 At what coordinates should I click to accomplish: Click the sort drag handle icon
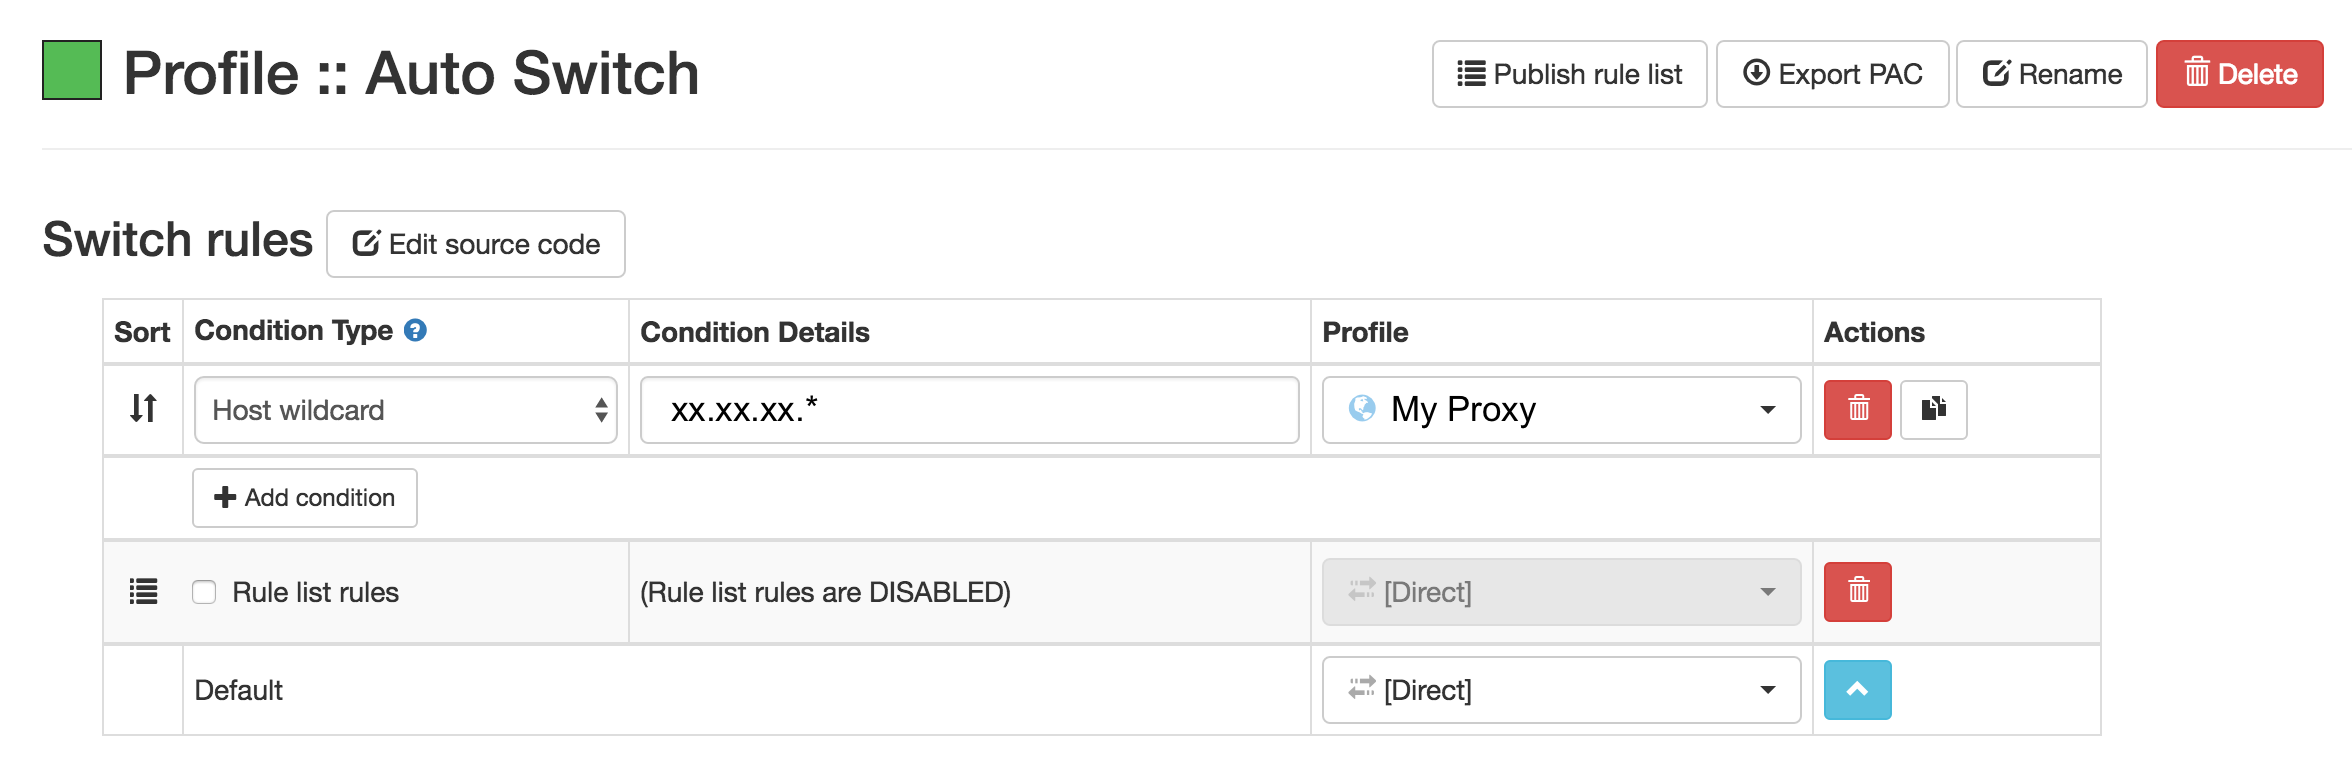[x=143, y=409]
